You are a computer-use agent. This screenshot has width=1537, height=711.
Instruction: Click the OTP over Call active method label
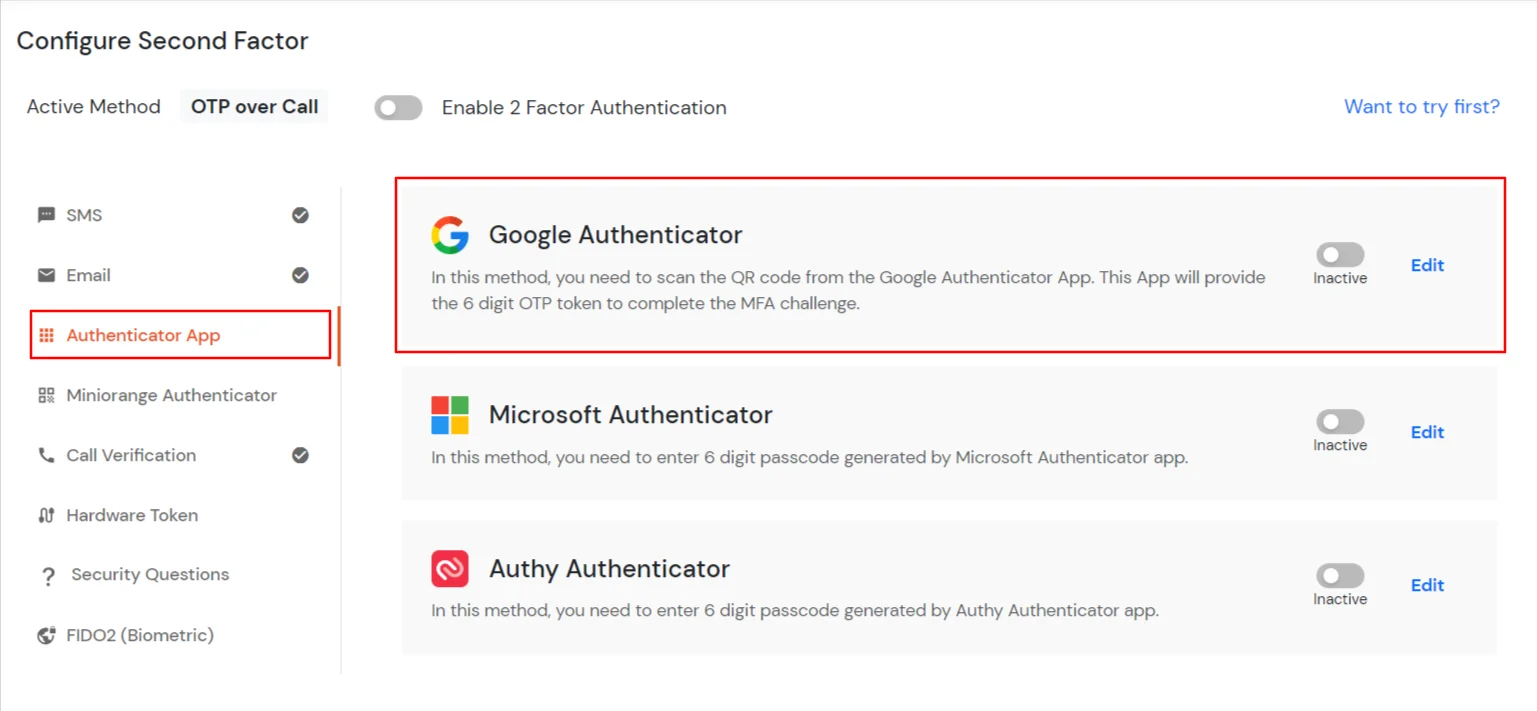coord(254,107)
